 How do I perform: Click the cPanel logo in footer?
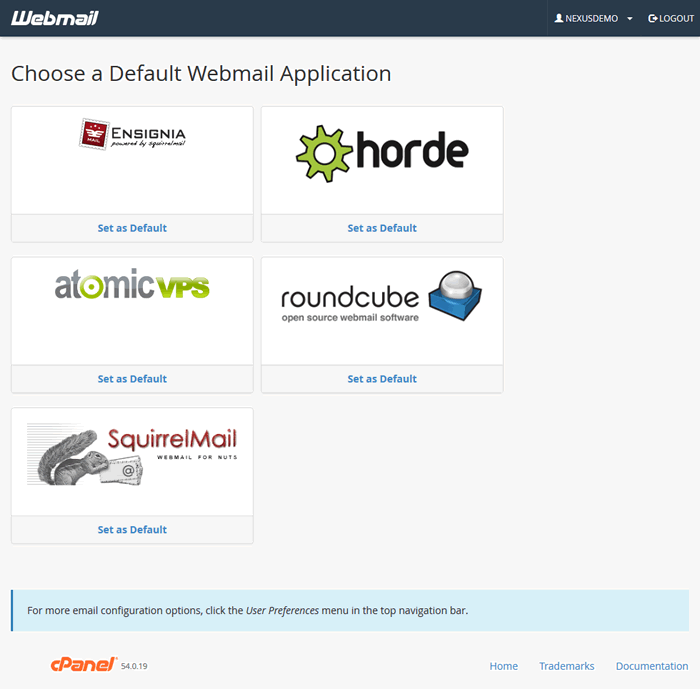coord(84,664)
